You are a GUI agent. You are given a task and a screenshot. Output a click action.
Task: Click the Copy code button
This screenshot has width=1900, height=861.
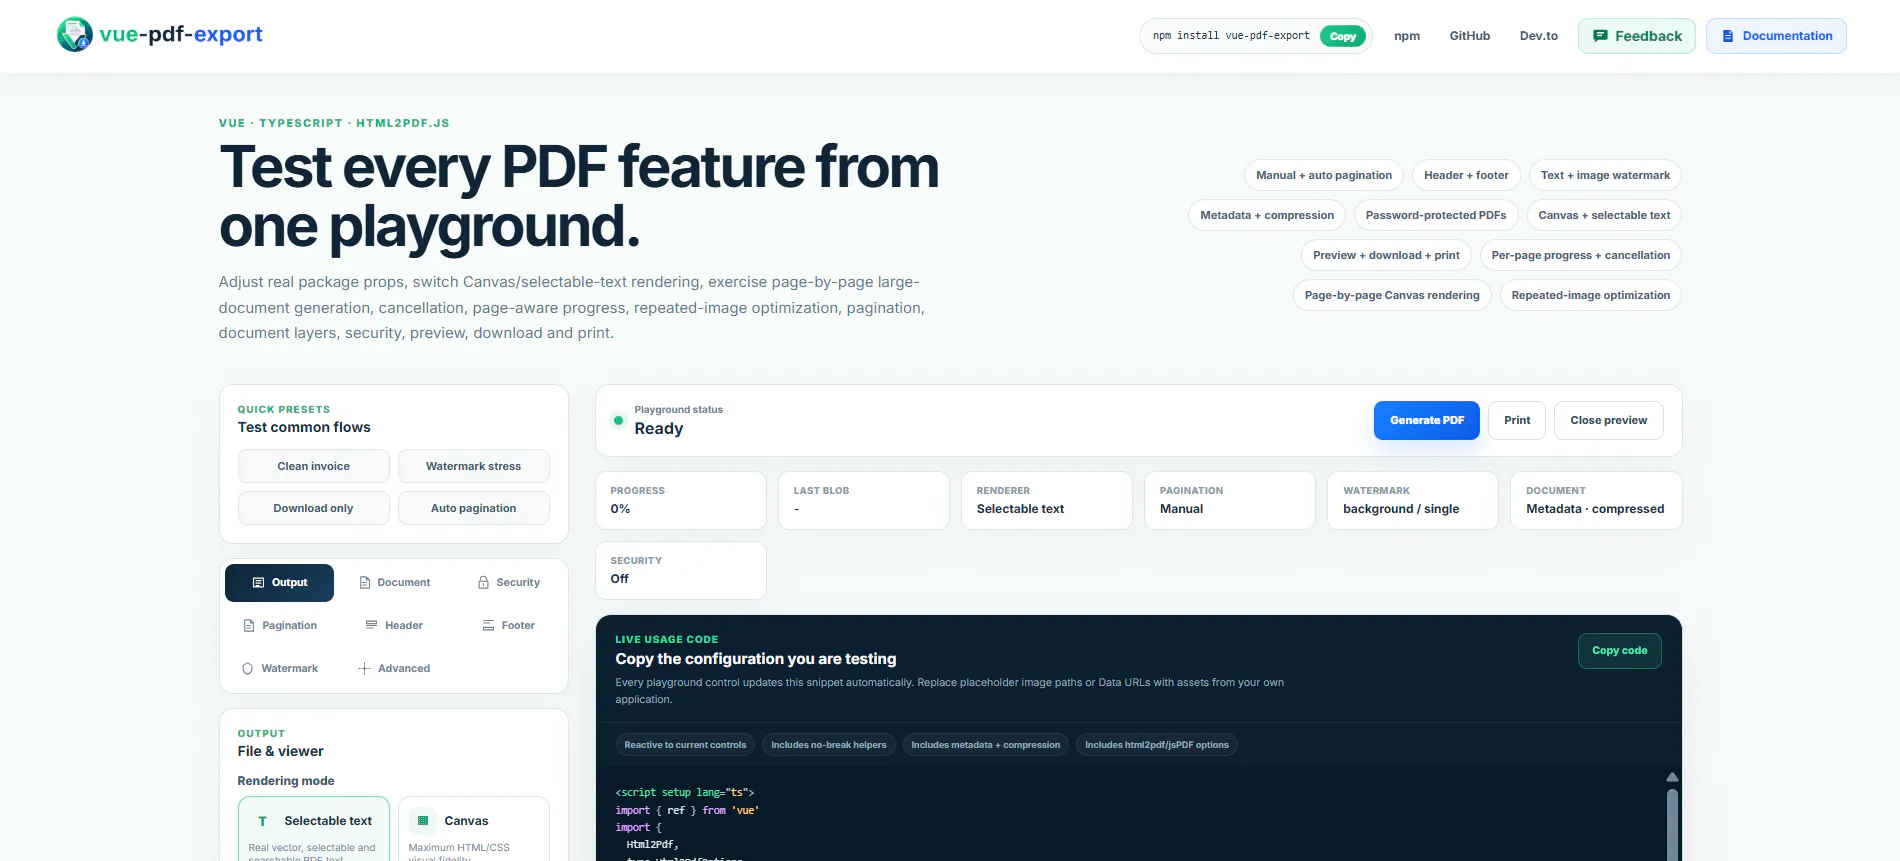(1620, 650)
